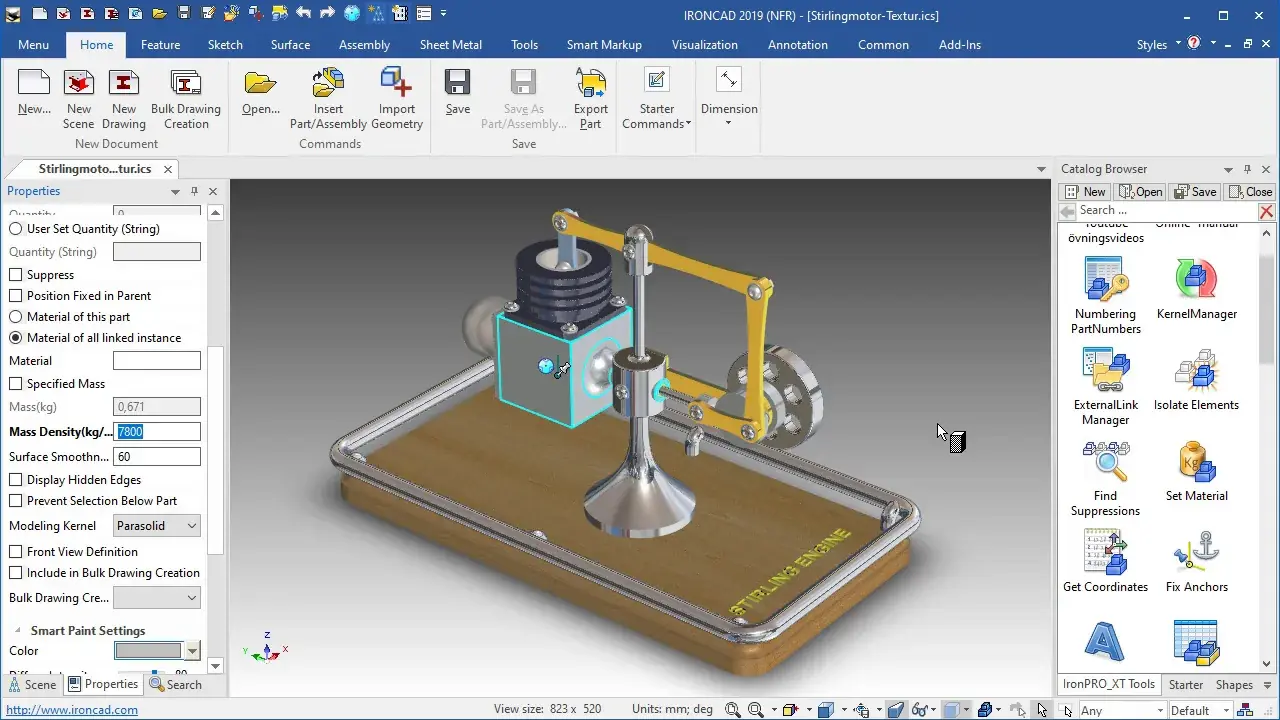Viewport: 1280px width, 720px height.
Task: Enable Display Hidden Edges
Action: [x=16, y=480]
